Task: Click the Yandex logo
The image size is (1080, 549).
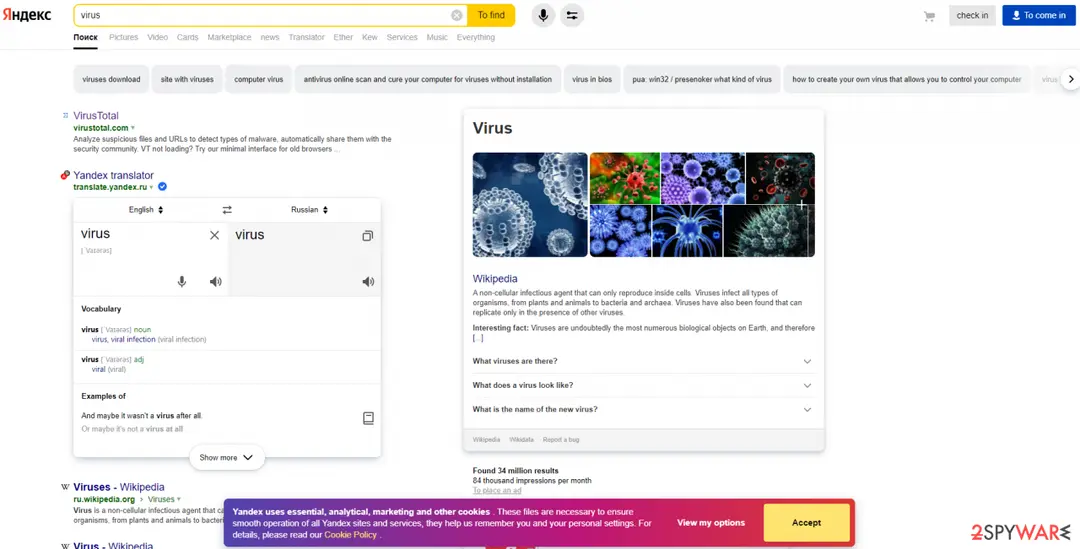Action: tap(27, 15)
